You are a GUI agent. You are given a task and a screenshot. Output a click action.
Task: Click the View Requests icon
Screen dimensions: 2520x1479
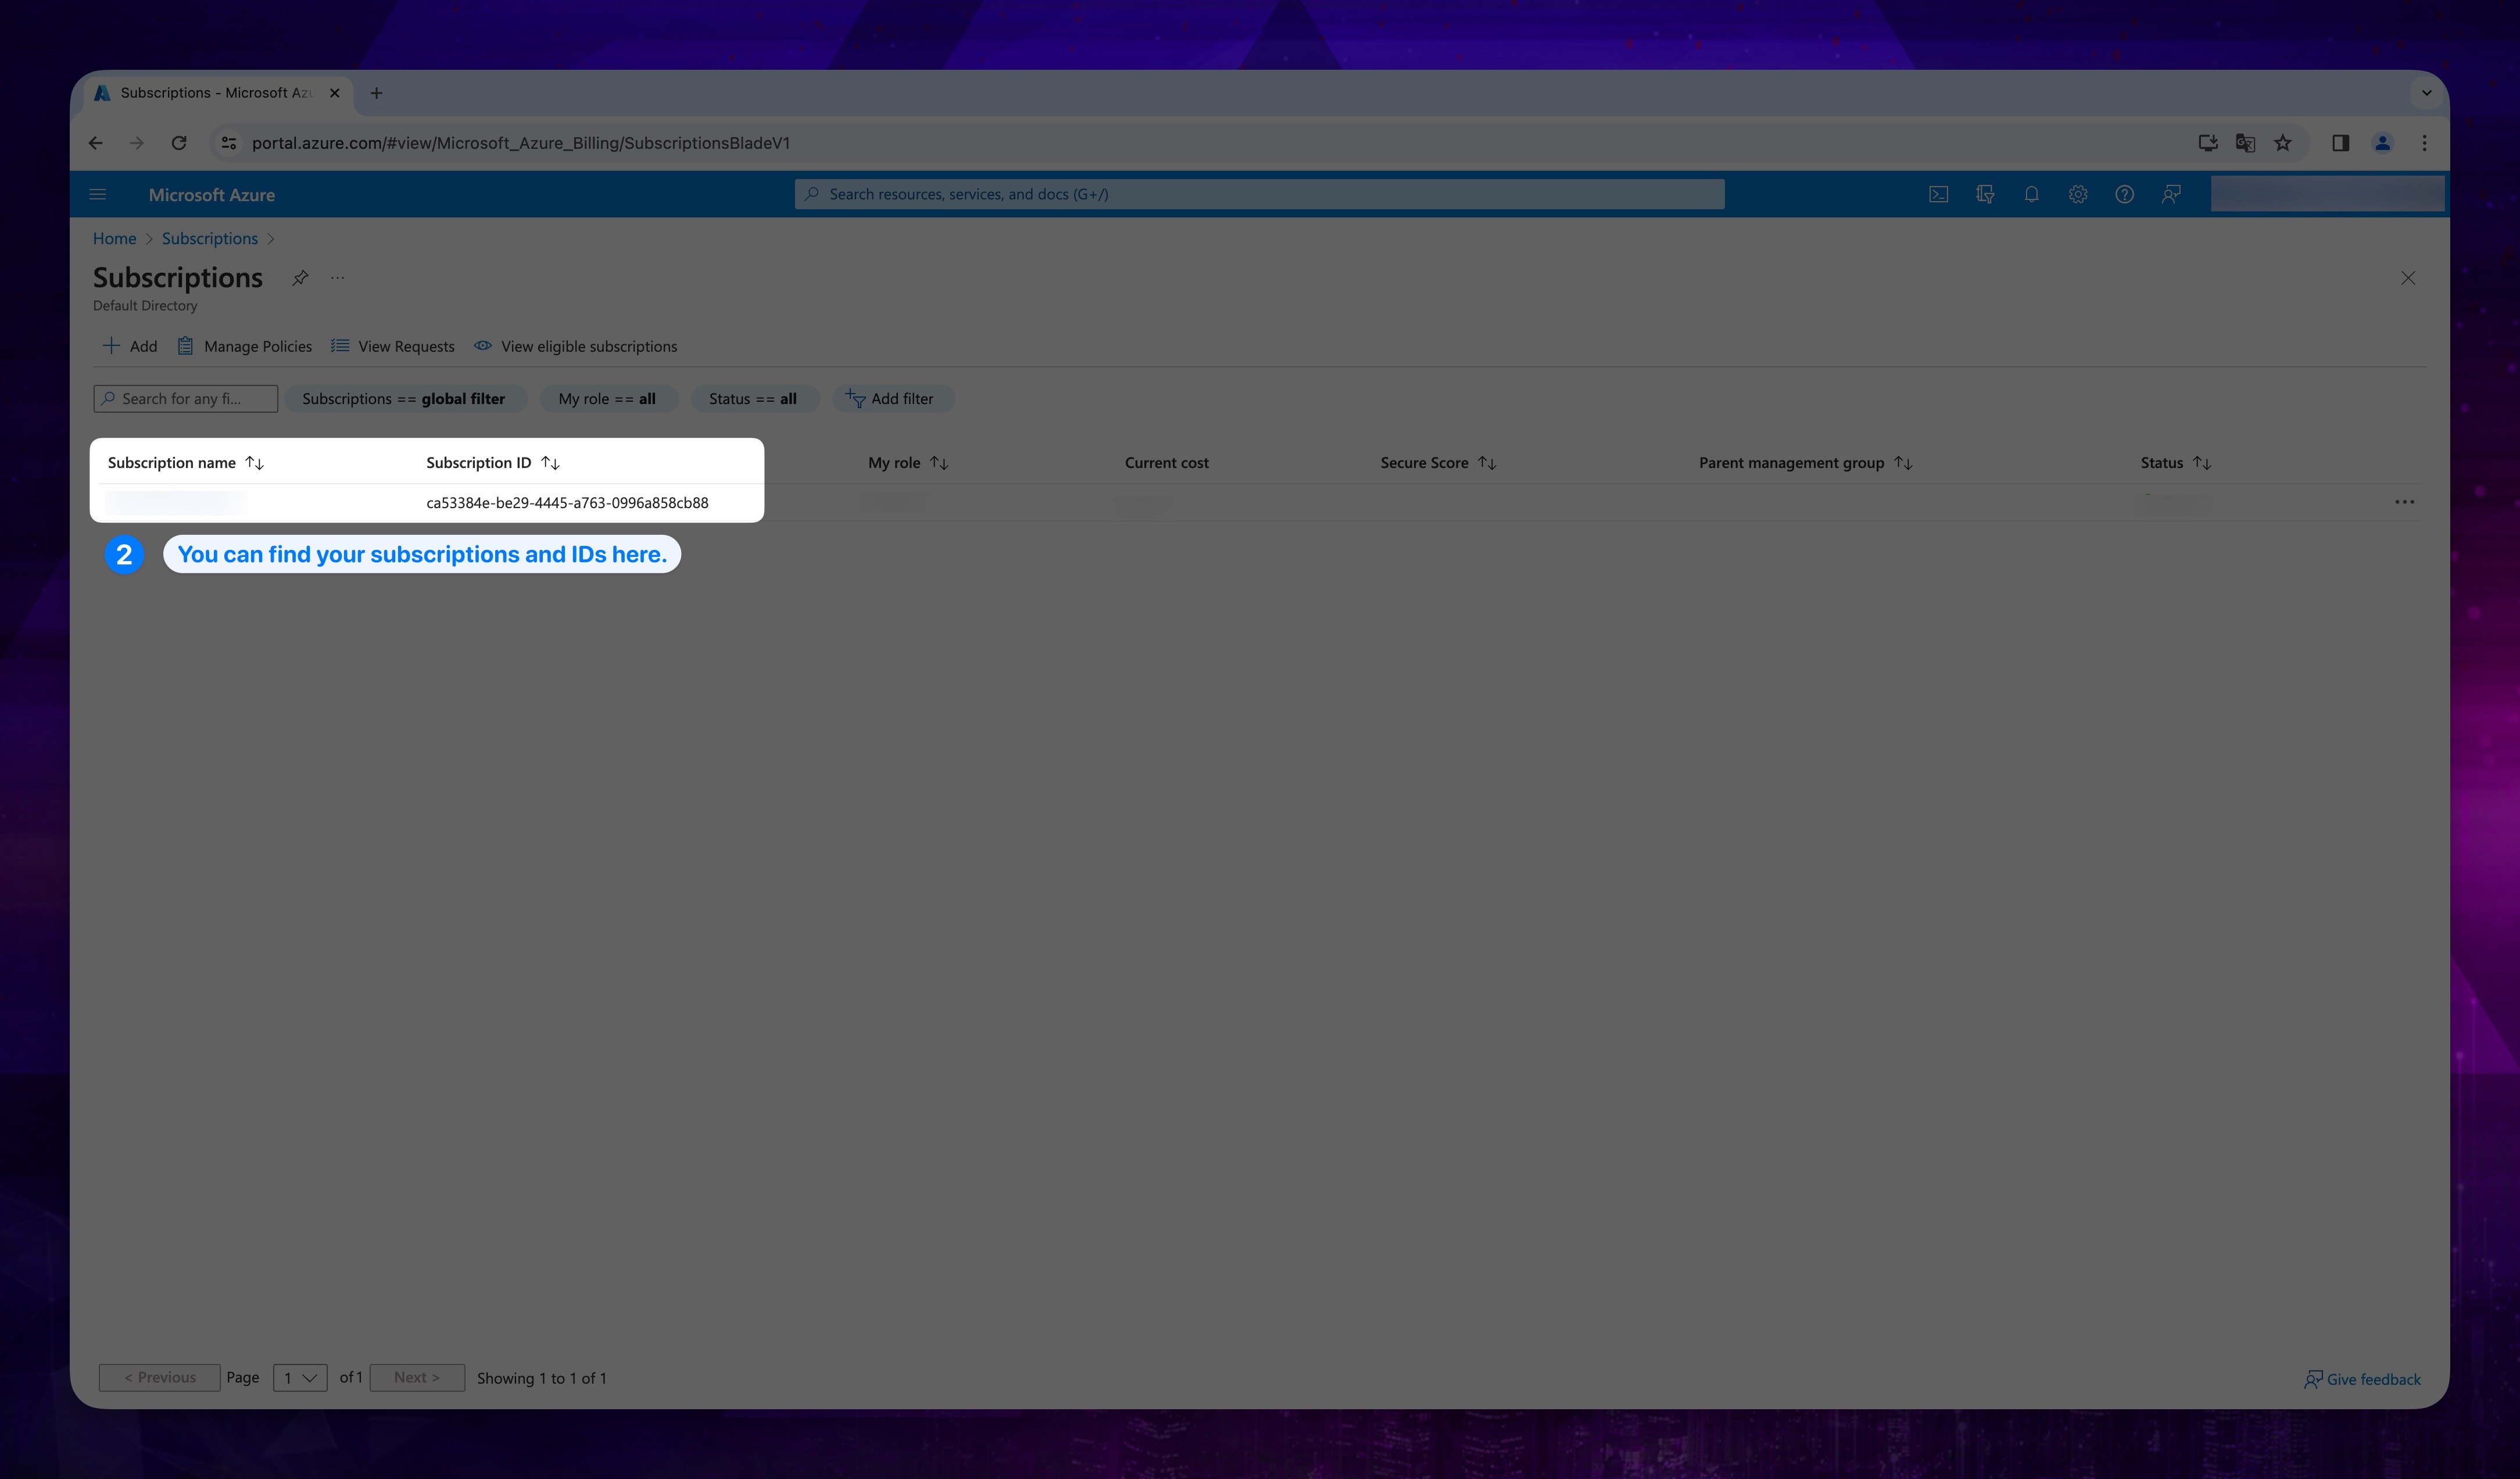341,345
